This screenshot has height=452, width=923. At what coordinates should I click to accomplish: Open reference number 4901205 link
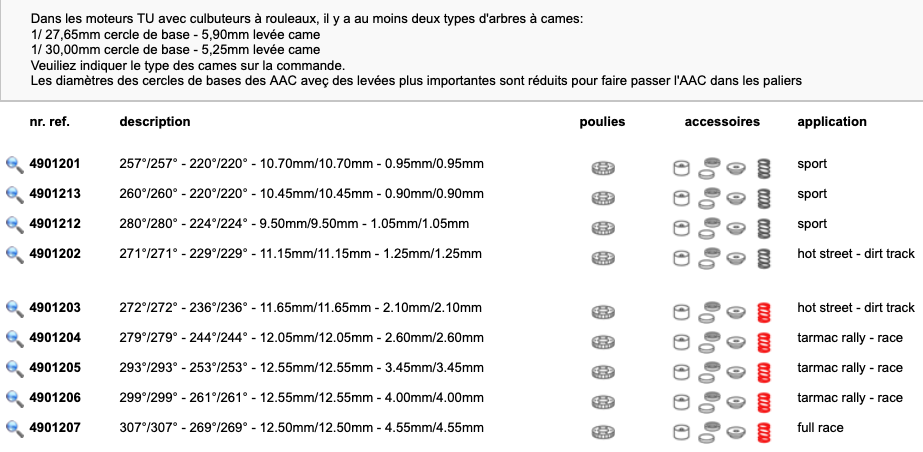[x=55, y=368]
